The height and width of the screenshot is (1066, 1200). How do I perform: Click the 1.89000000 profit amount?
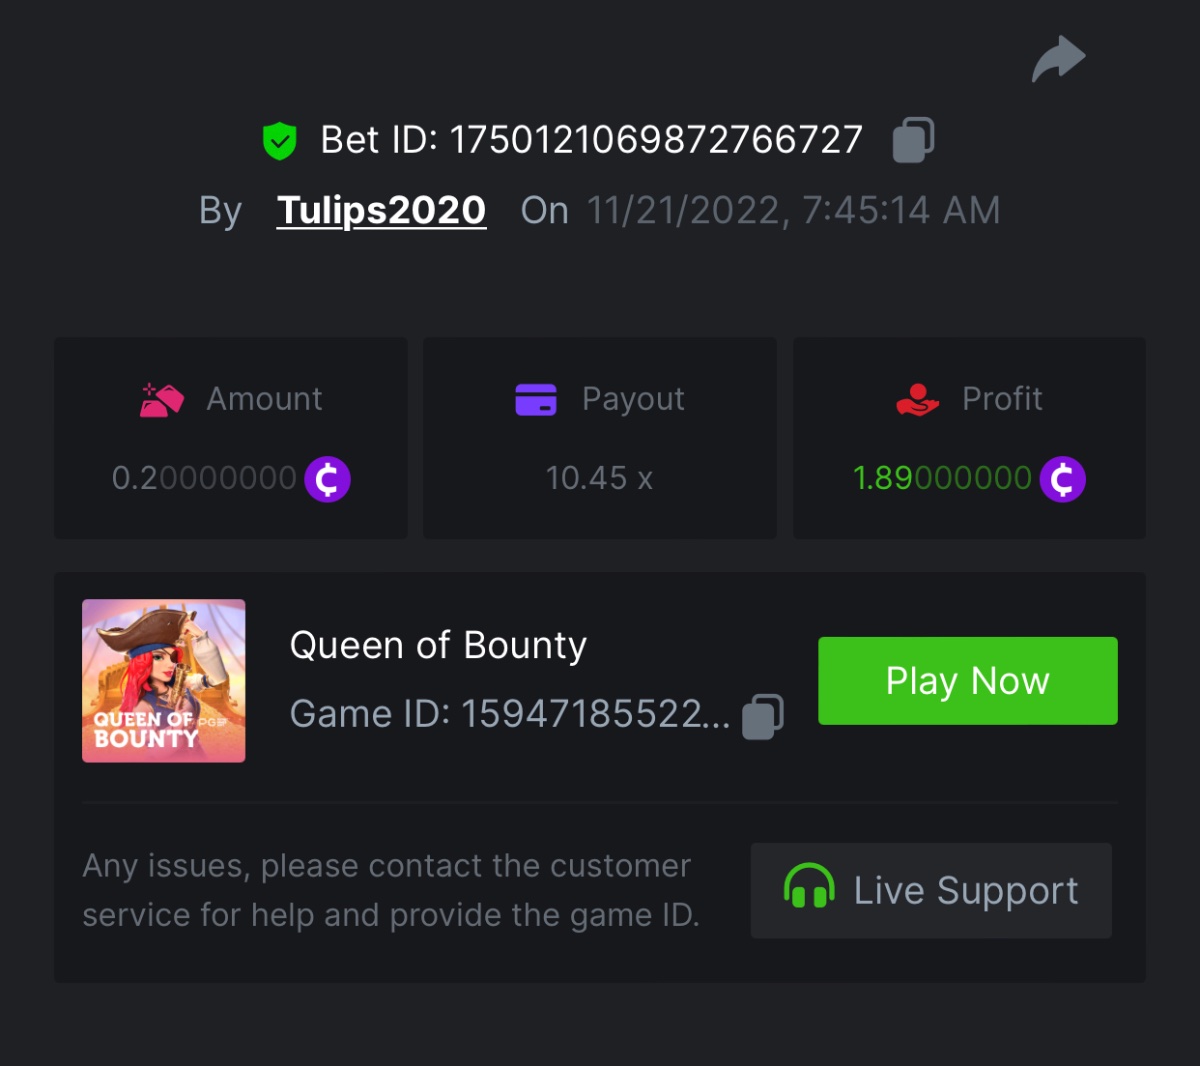[x=942, y=479]
